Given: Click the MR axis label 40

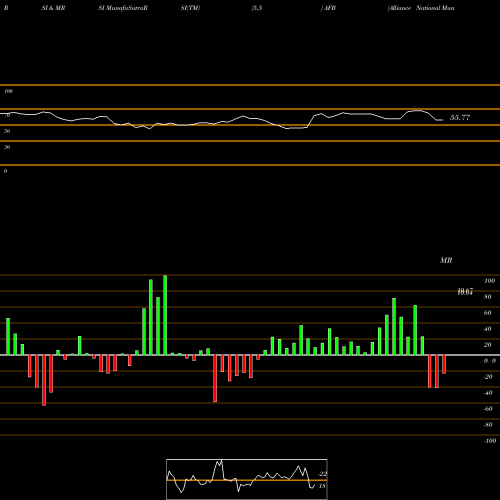Looking at the screenshot, I should pyautogui.click(x=488, y=329).
